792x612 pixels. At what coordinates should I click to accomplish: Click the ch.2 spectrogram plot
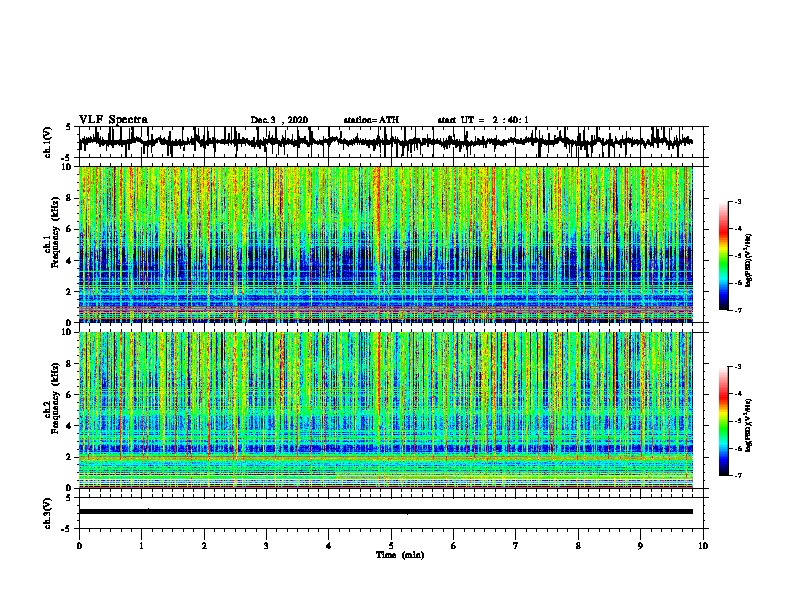[x=385, y=410]
